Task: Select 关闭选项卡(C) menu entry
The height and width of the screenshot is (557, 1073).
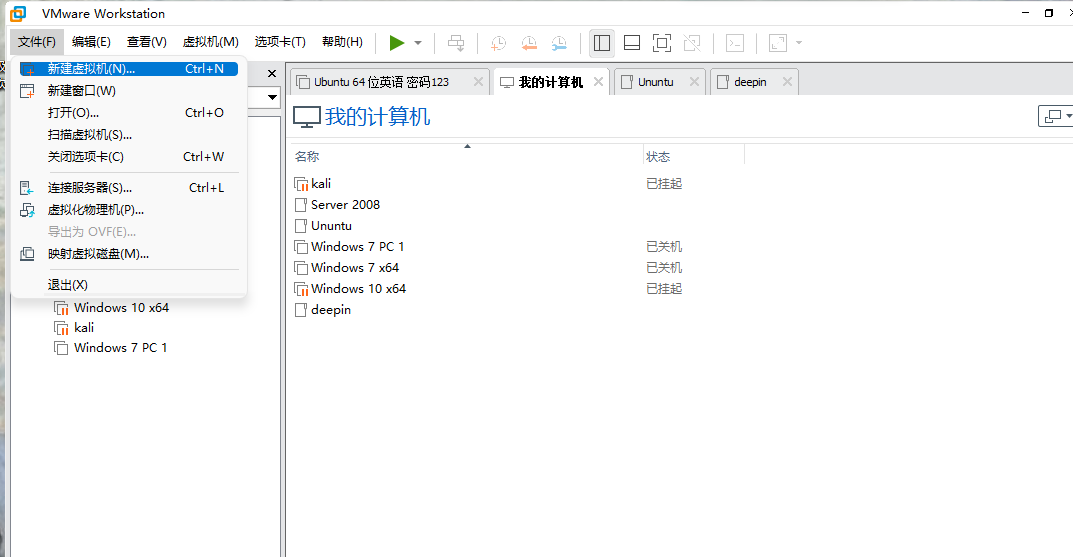Action: [129, 156]
